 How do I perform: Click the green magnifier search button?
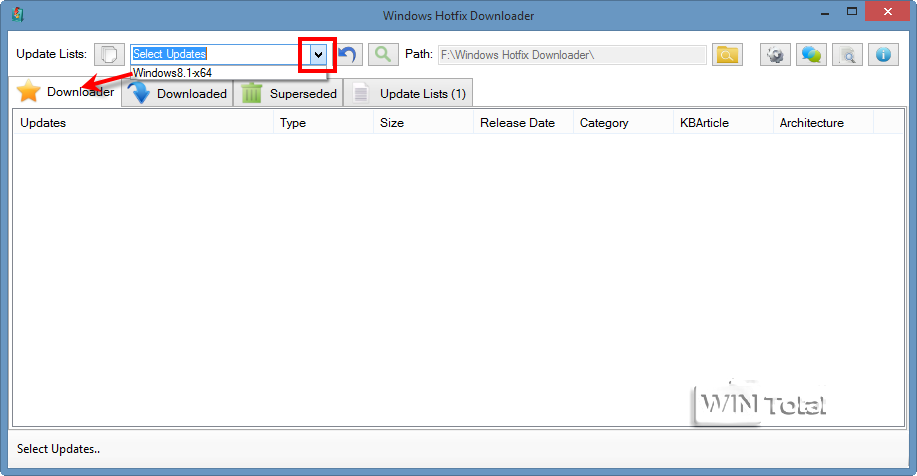click(383, 54)
